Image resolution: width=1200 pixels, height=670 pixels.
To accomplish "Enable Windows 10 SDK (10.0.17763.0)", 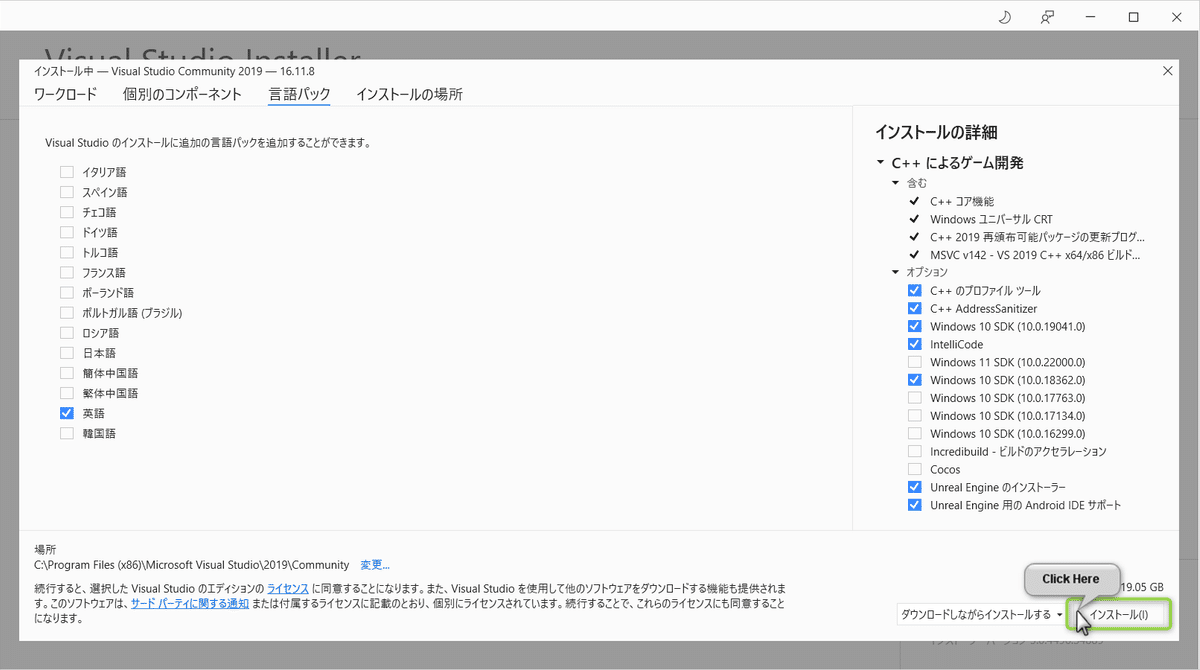I will point(914,398).
